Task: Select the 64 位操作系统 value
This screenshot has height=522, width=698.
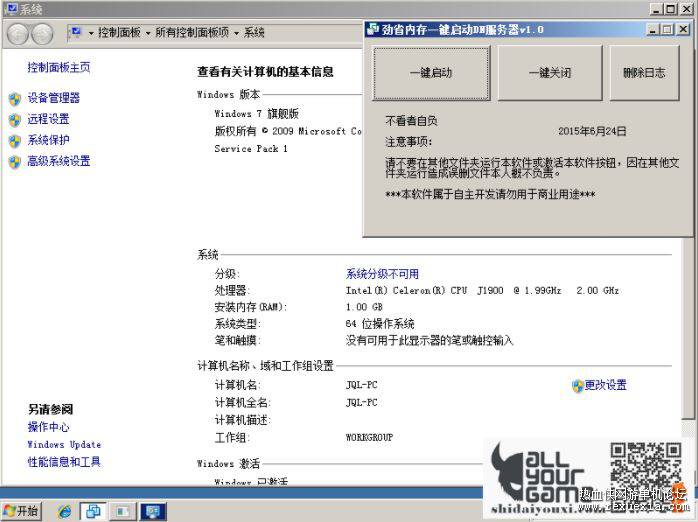Action: click(380, 324)
